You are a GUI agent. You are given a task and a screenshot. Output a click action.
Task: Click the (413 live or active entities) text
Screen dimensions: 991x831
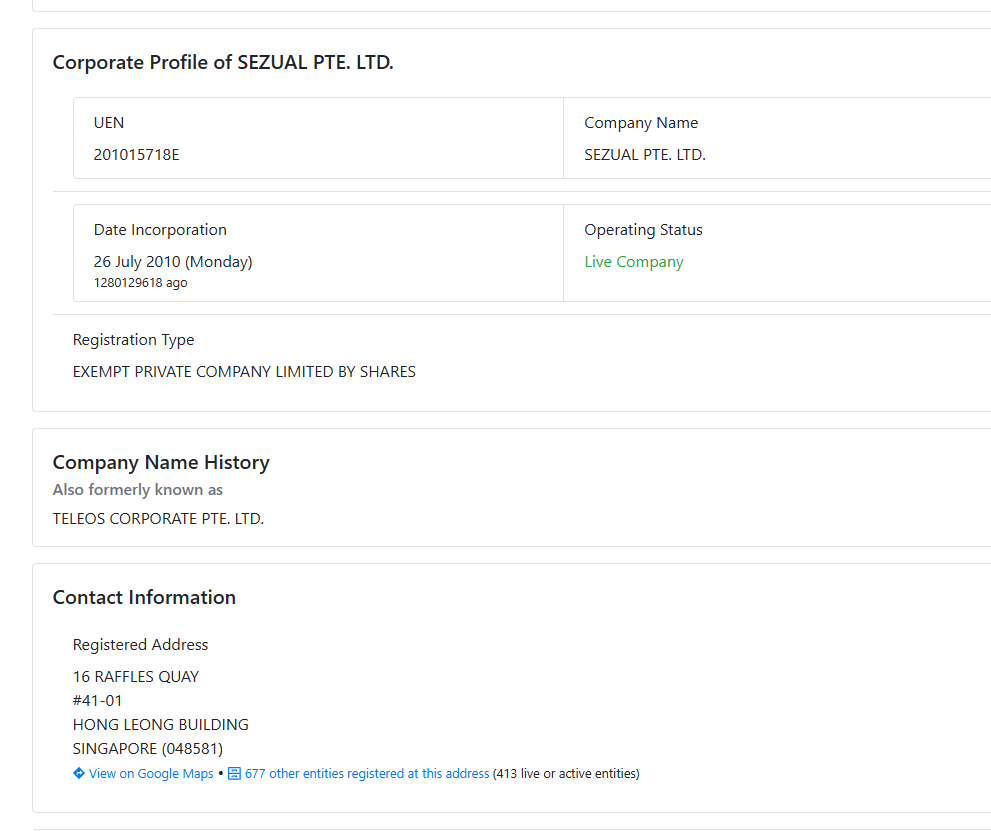(566, 773)
